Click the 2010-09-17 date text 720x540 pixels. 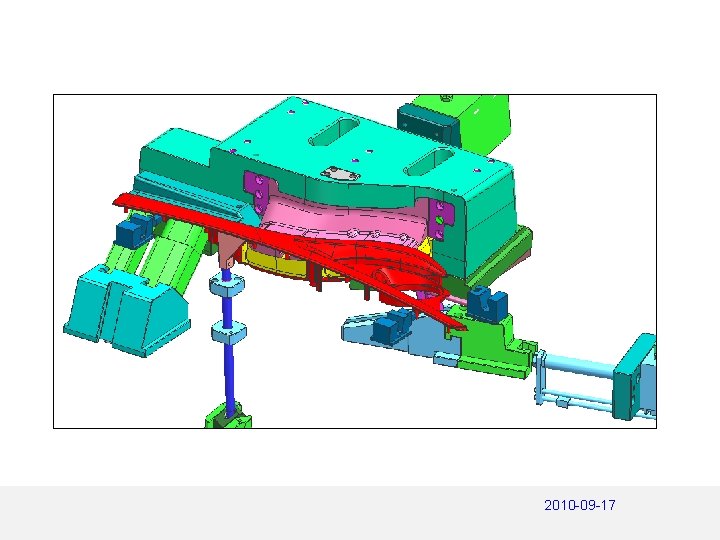pyautogui.click(x=579, y=505)
